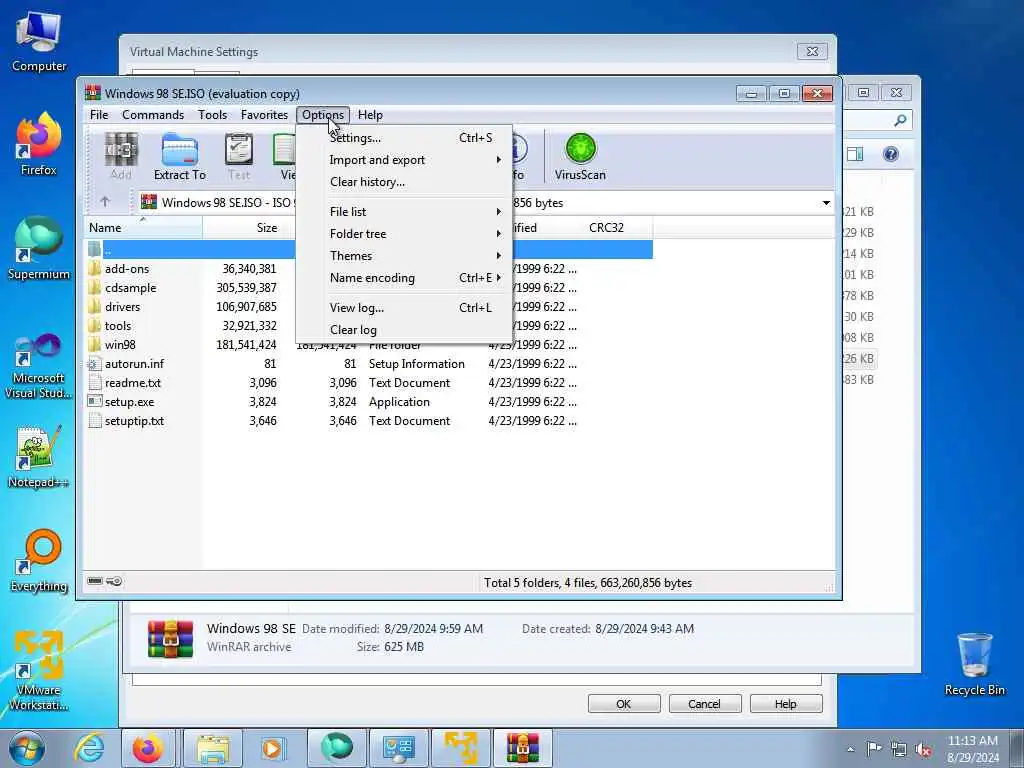Click the Windows Start button
The width and height of the screenshot is (1024, 768).
tap(27, 748)
